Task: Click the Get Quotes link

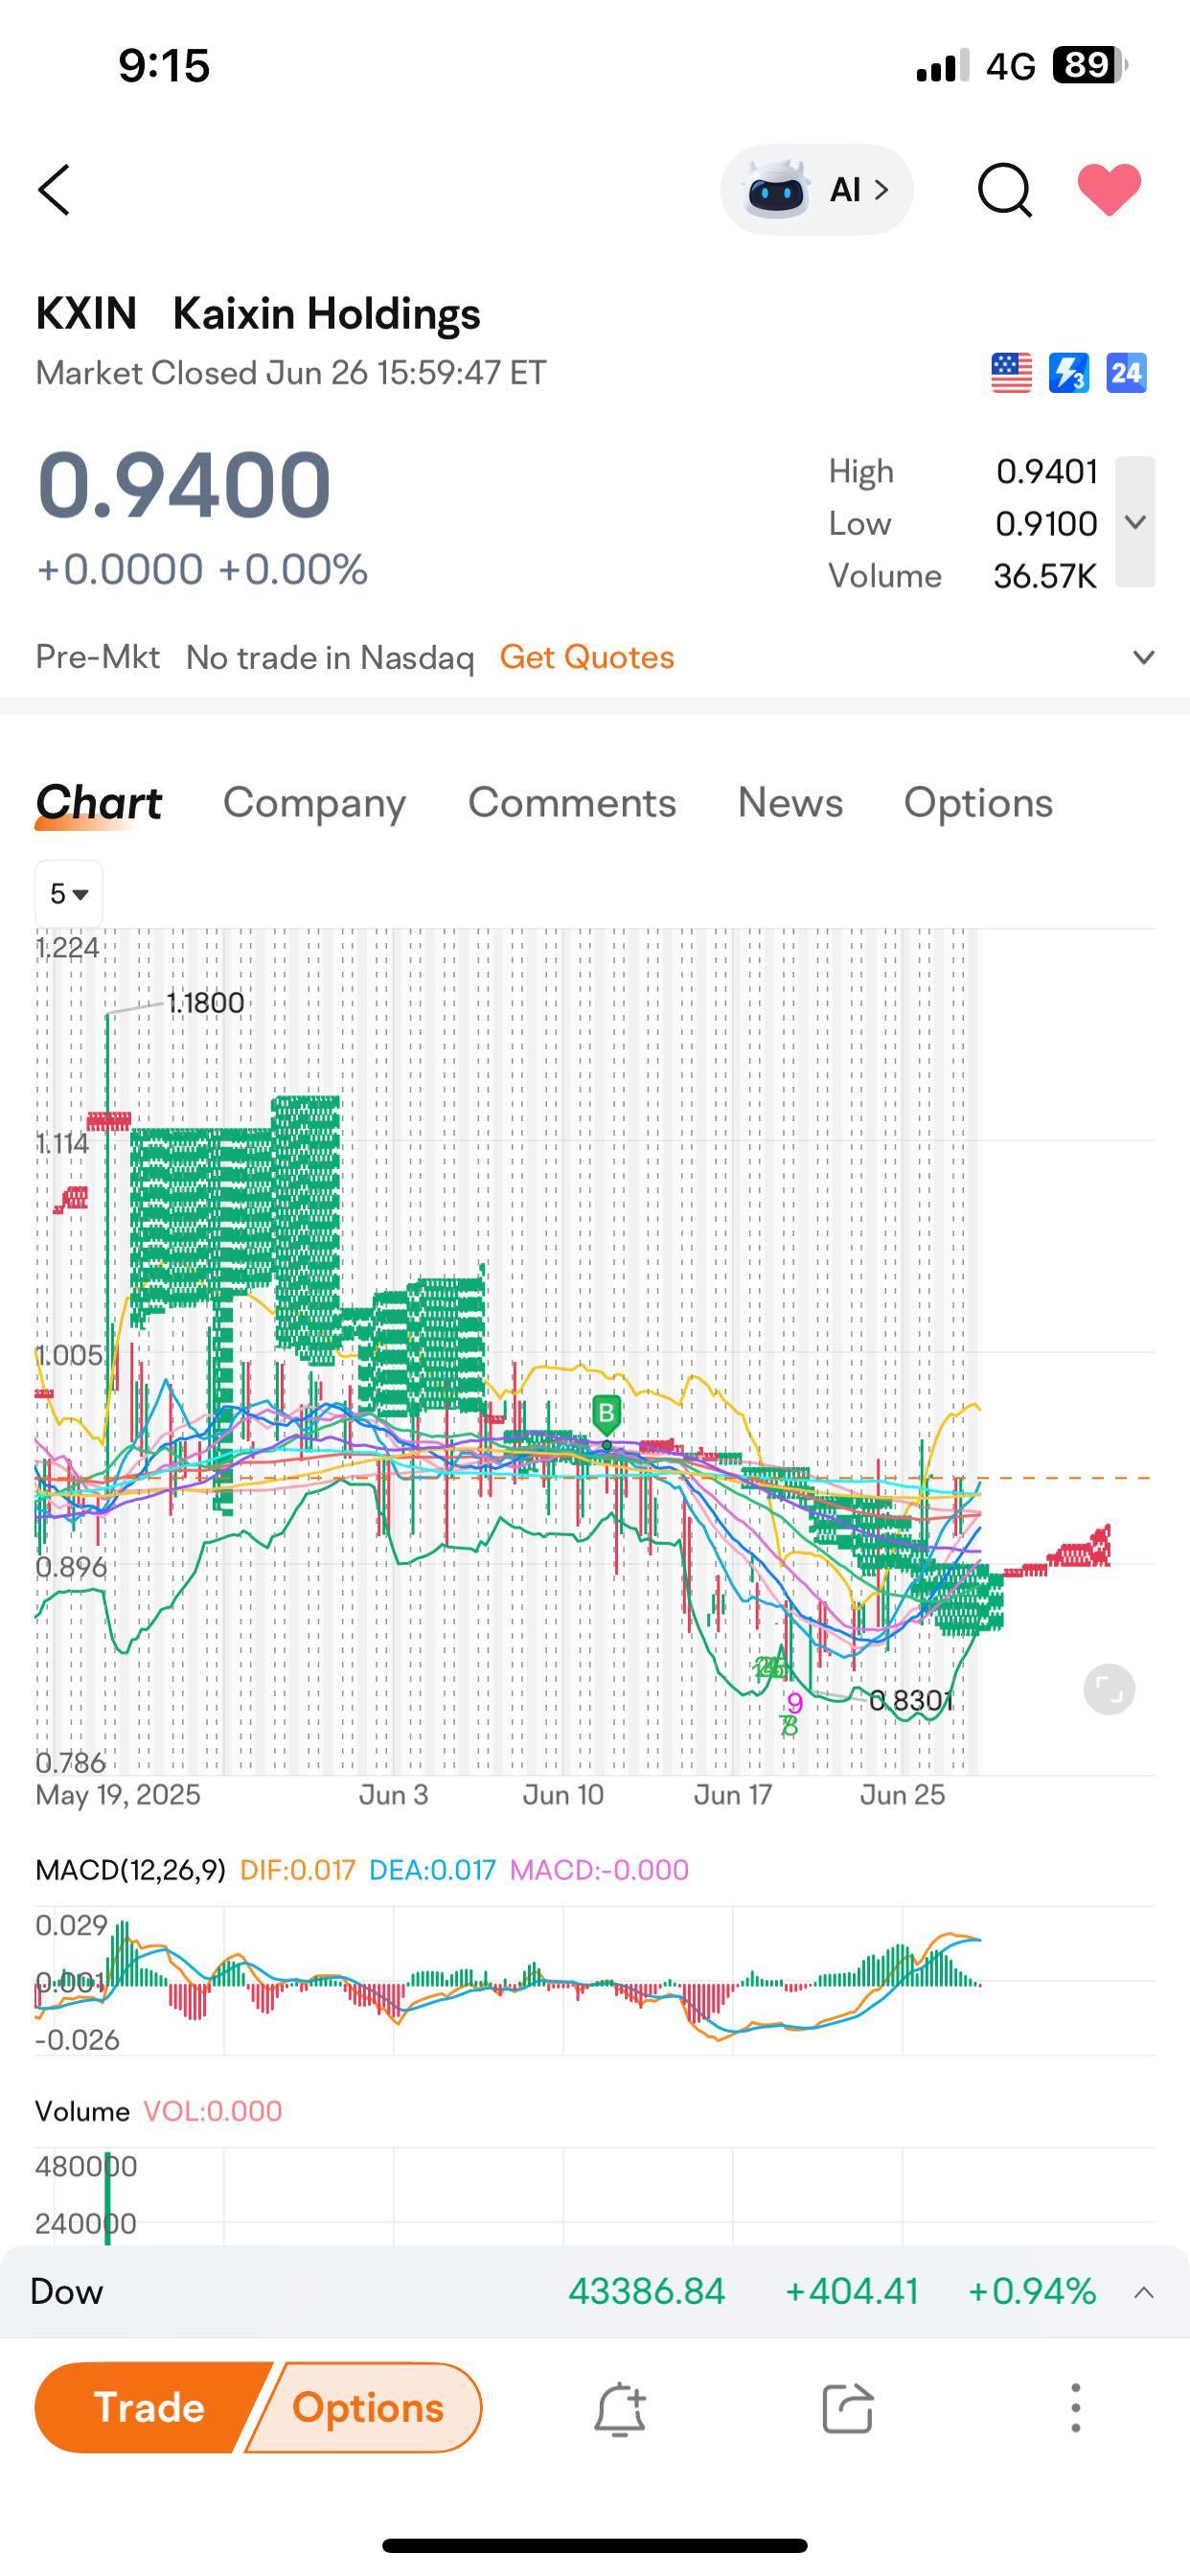Action: pos(587,657)
